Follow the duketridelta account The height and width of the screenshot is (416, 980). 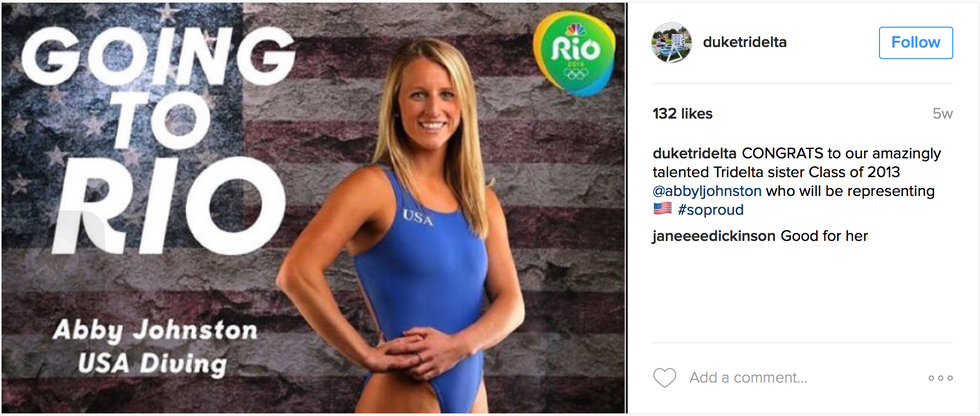[916, 42]
